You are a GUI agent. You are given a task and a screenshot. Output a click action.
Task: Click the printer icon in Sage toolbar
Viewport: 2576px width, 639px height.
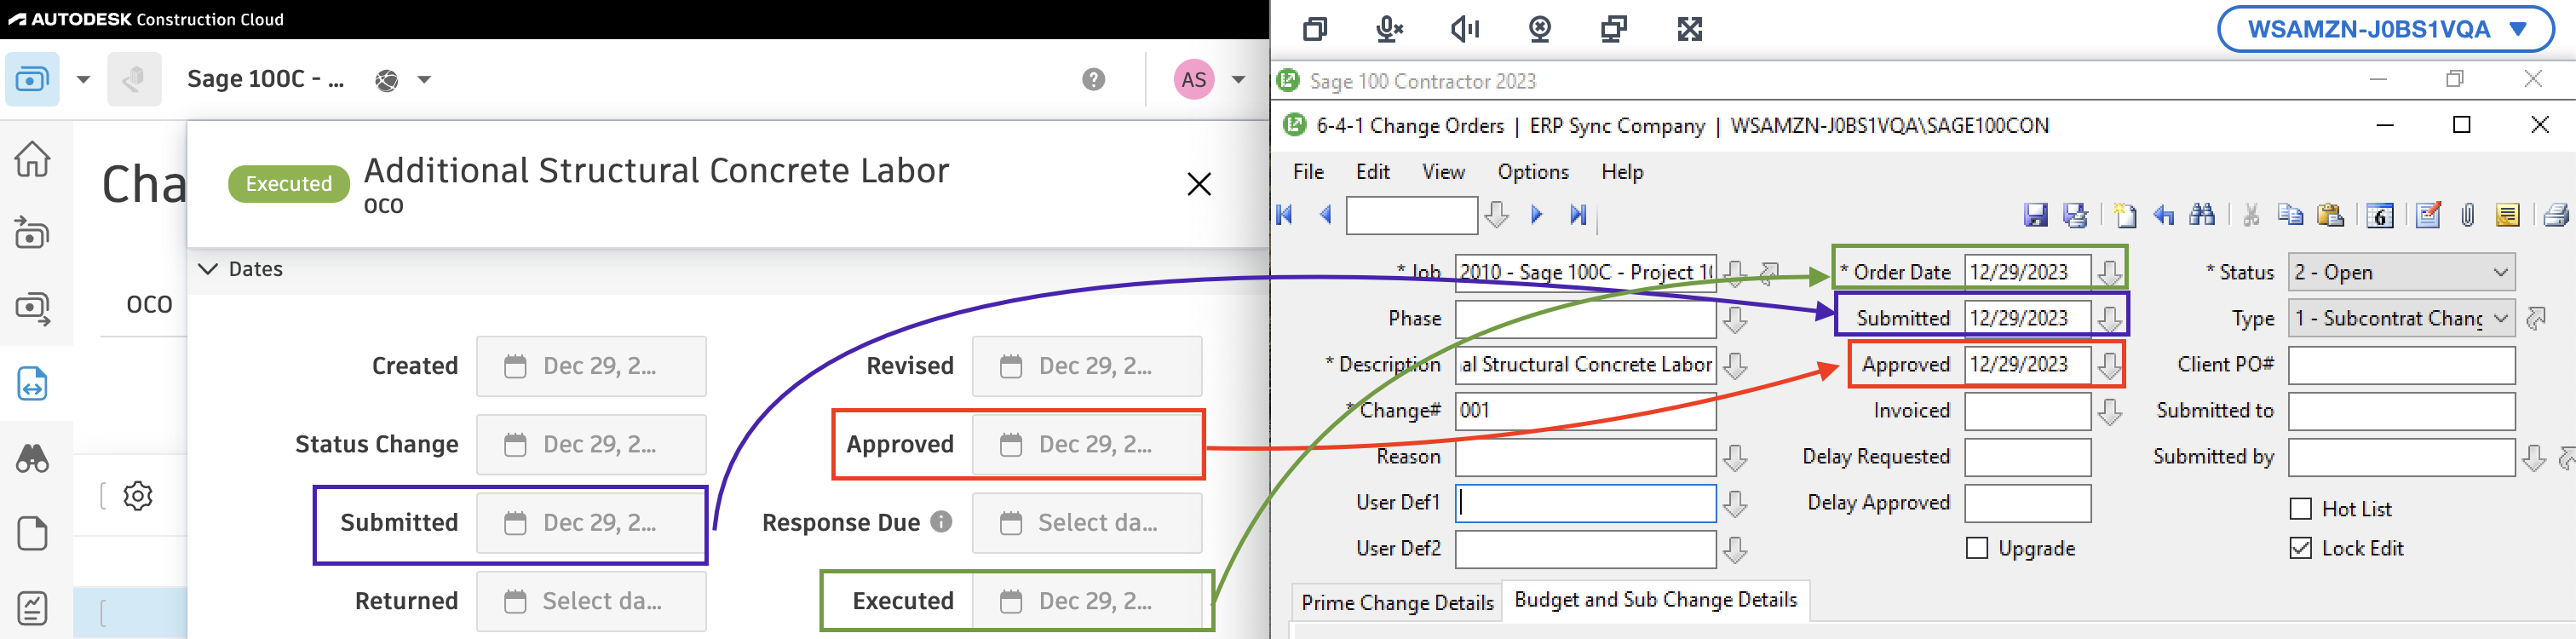click(x=2556, y=215)
